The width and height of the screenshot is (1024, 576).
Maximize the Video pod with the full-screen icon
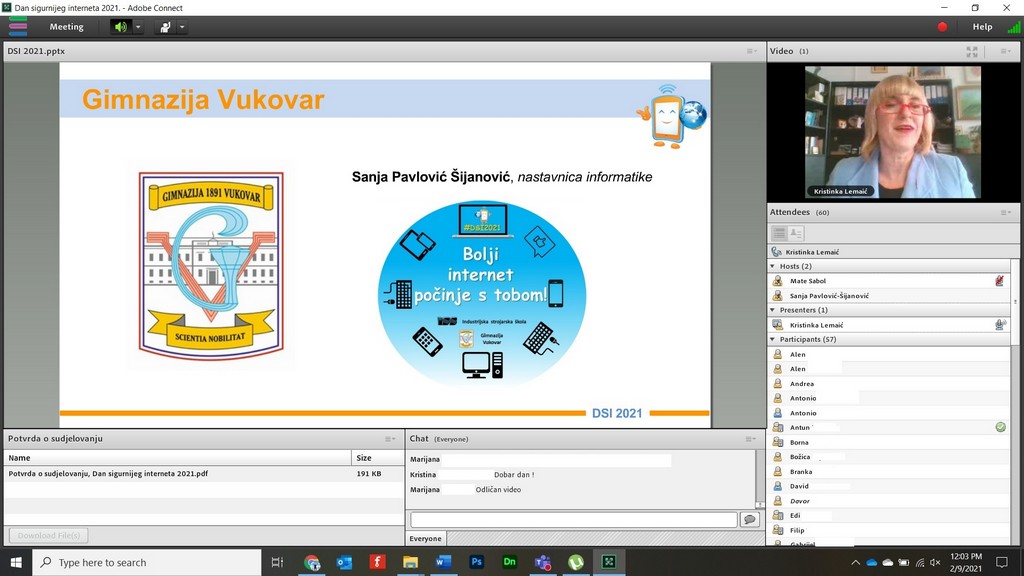[972, 51]
